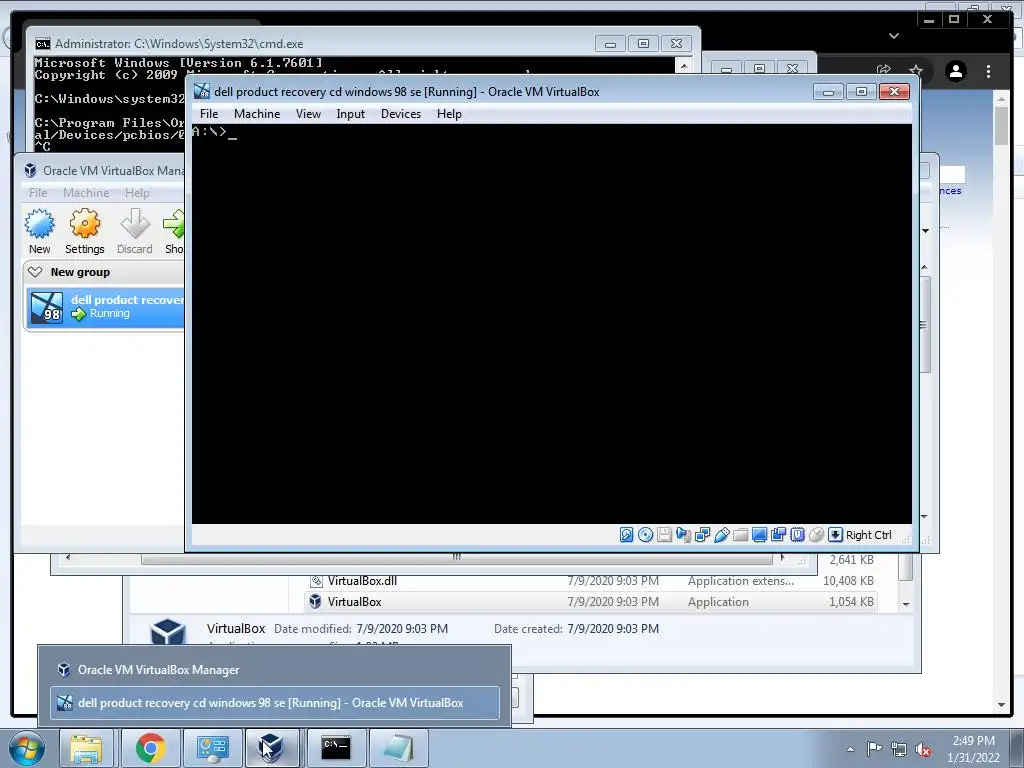1024x768 pixels.
Task: Open File menu in VirtualBox Manager window
Action: 38,193
